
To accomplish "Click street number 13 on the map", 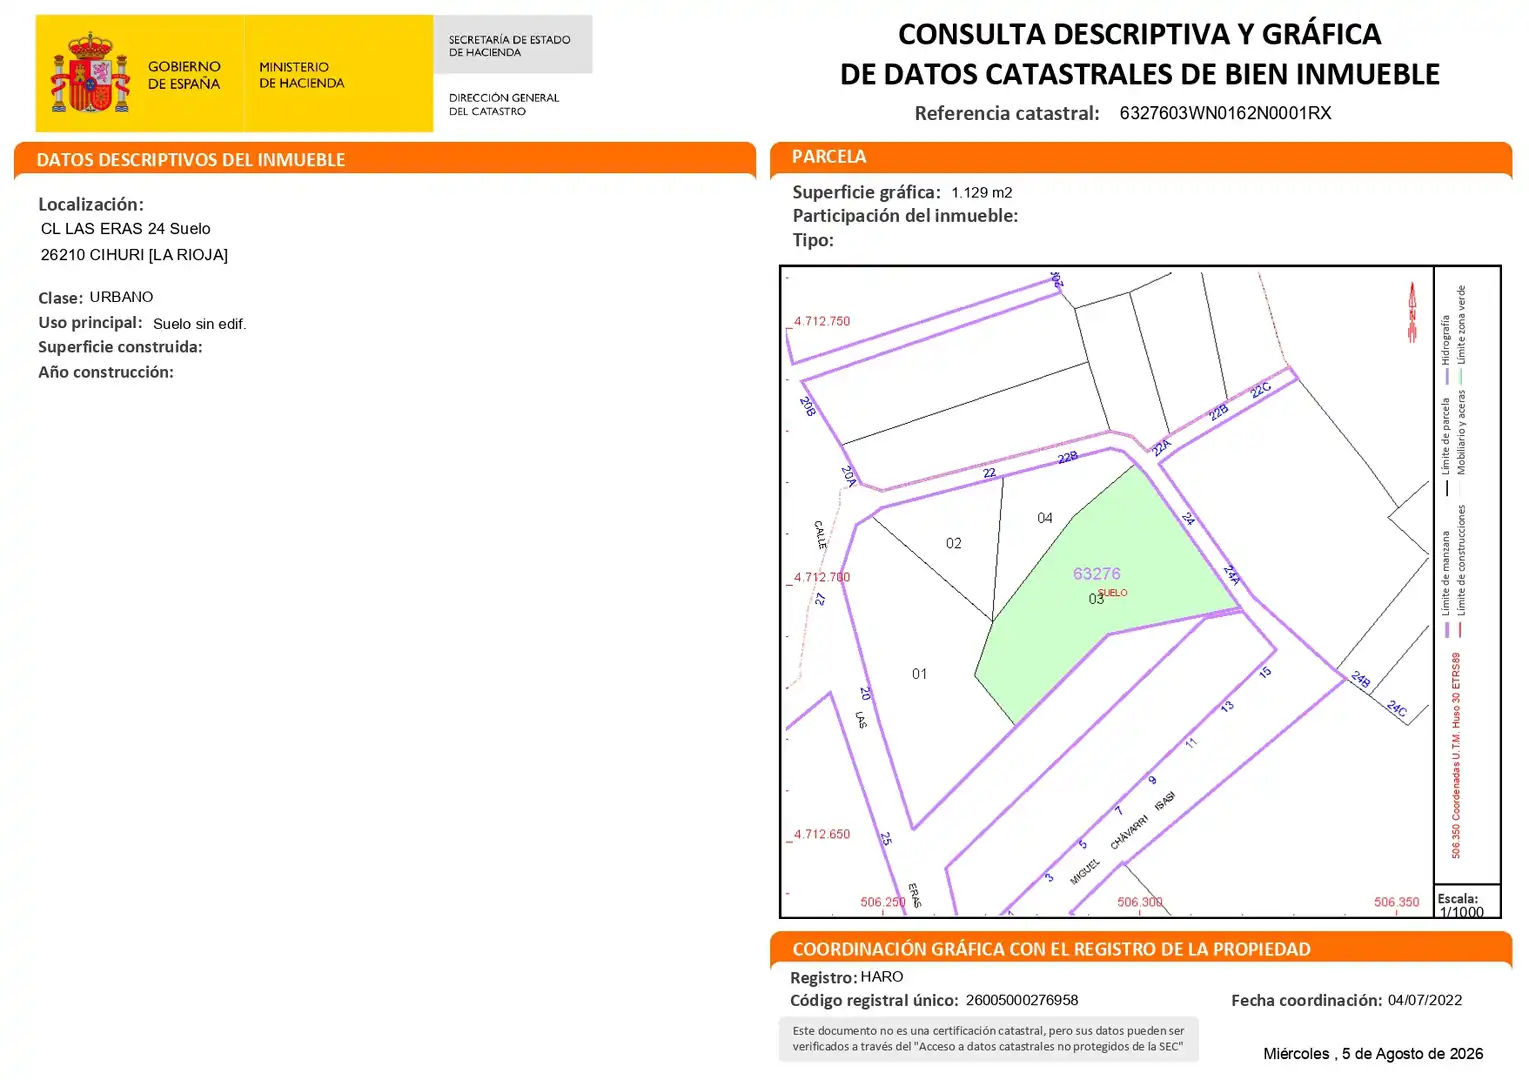I will point(1227,706).
